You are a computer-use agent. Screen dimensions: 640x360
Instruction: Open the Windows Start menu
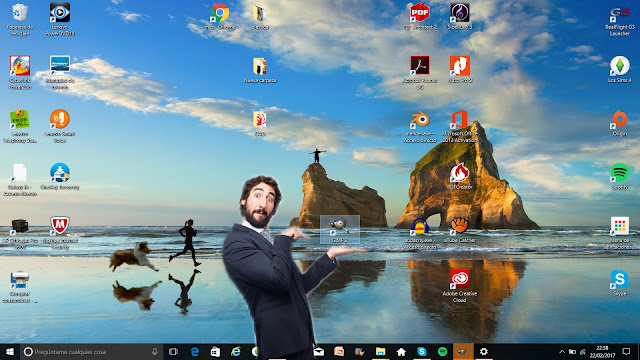coord(10,351)
